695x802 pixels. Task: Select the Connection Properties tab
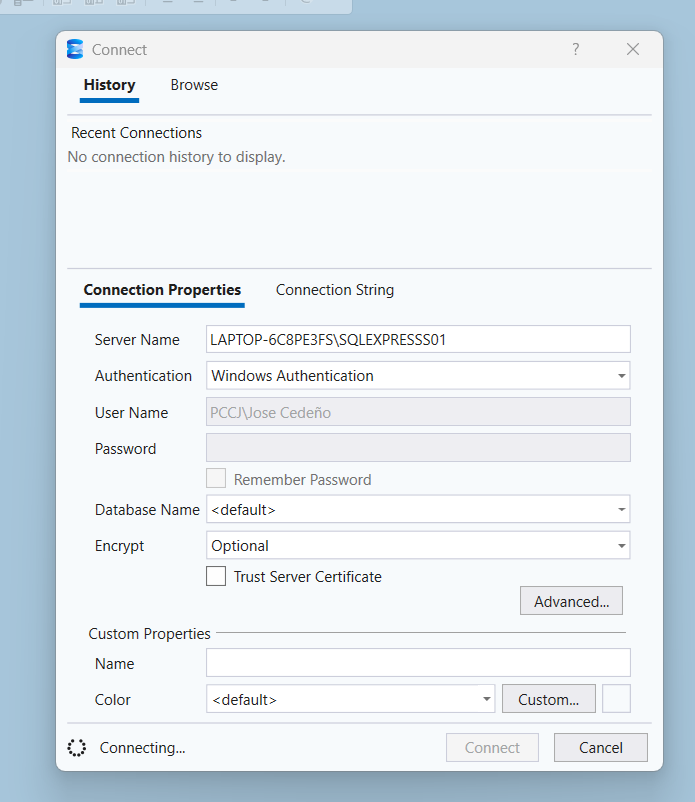click(162, 290)
